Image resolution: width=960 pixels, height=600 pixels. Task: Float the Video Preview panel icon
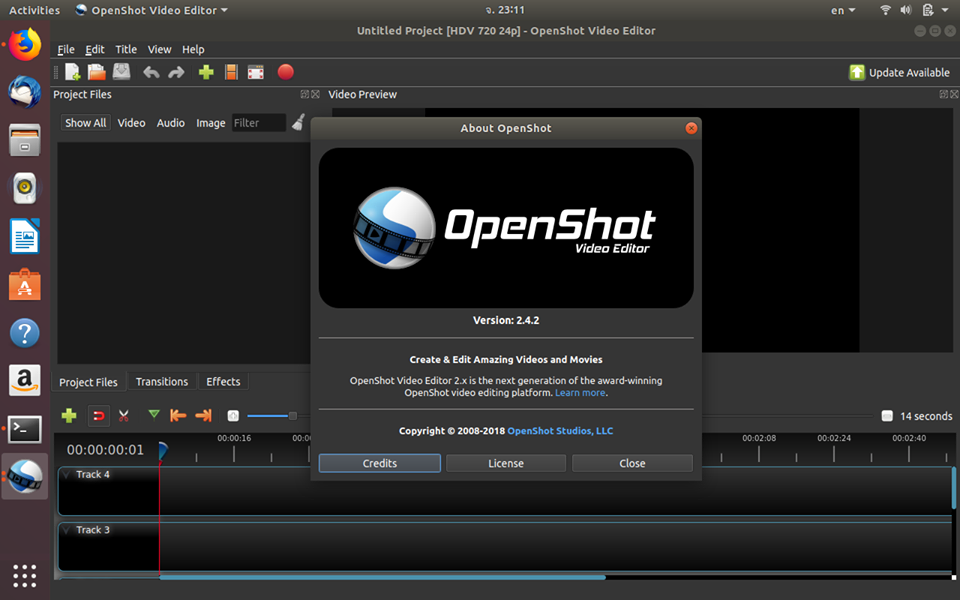coord(943,94)
